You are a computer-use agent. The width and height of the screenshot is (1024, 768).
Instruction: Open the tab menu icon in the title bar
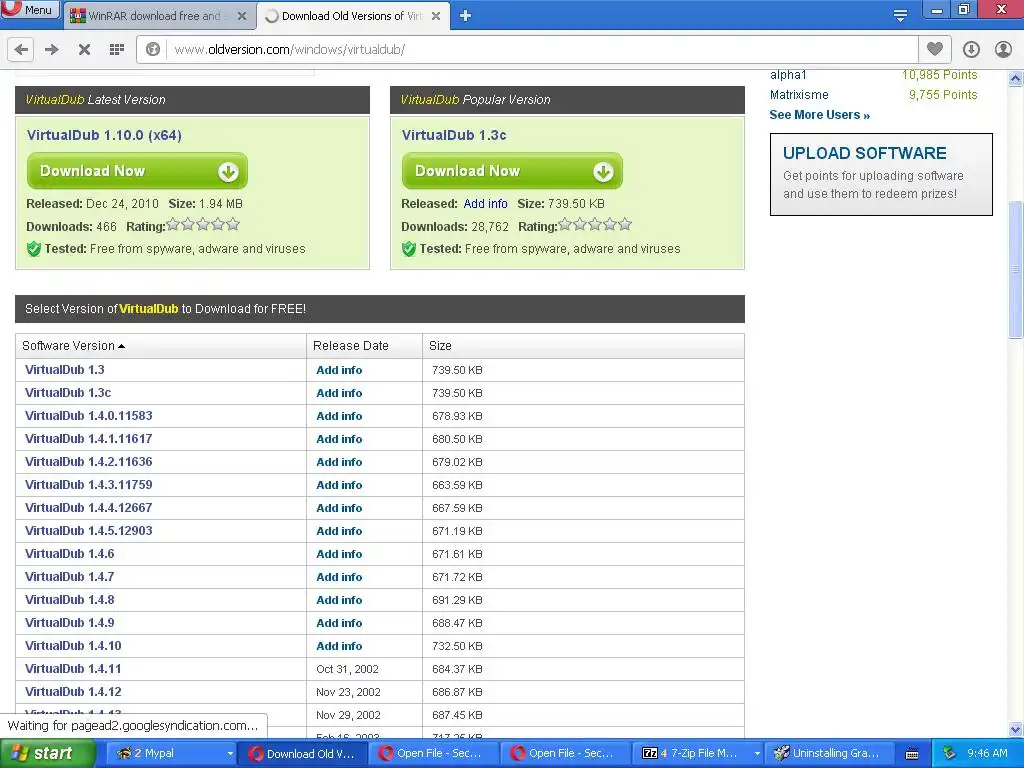pyautogui.click(x=900, y=14)
